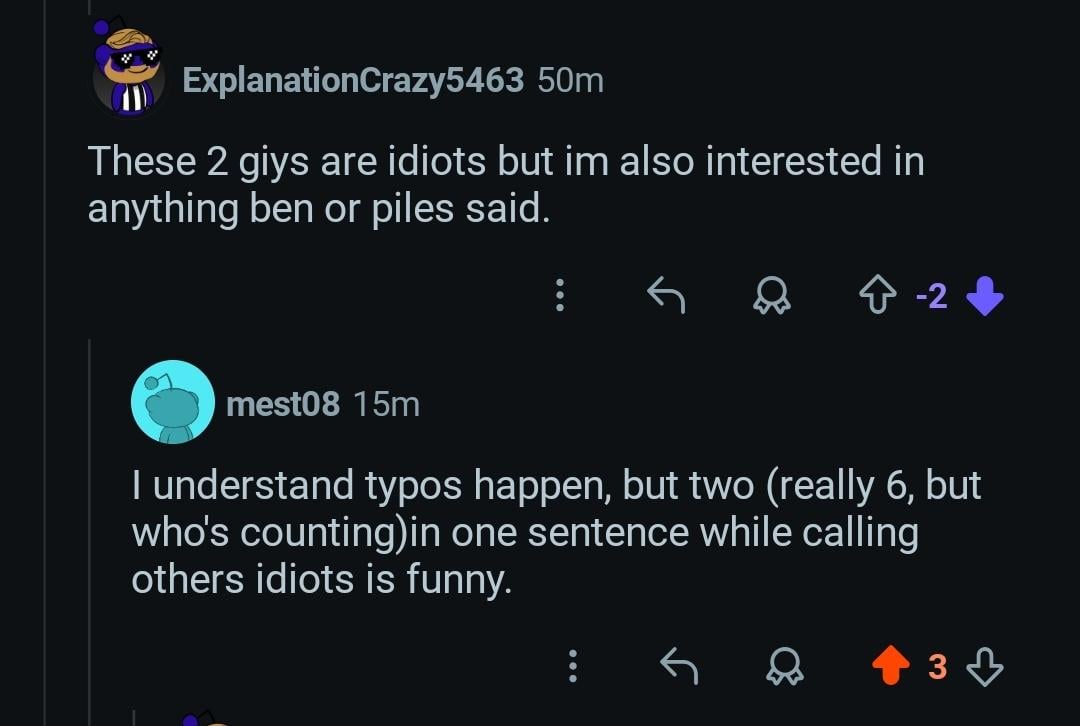Collapse thread via line left of mest08's reply
The height and width of the screenshot is (726, 1080).
click(x=89, y=500)
